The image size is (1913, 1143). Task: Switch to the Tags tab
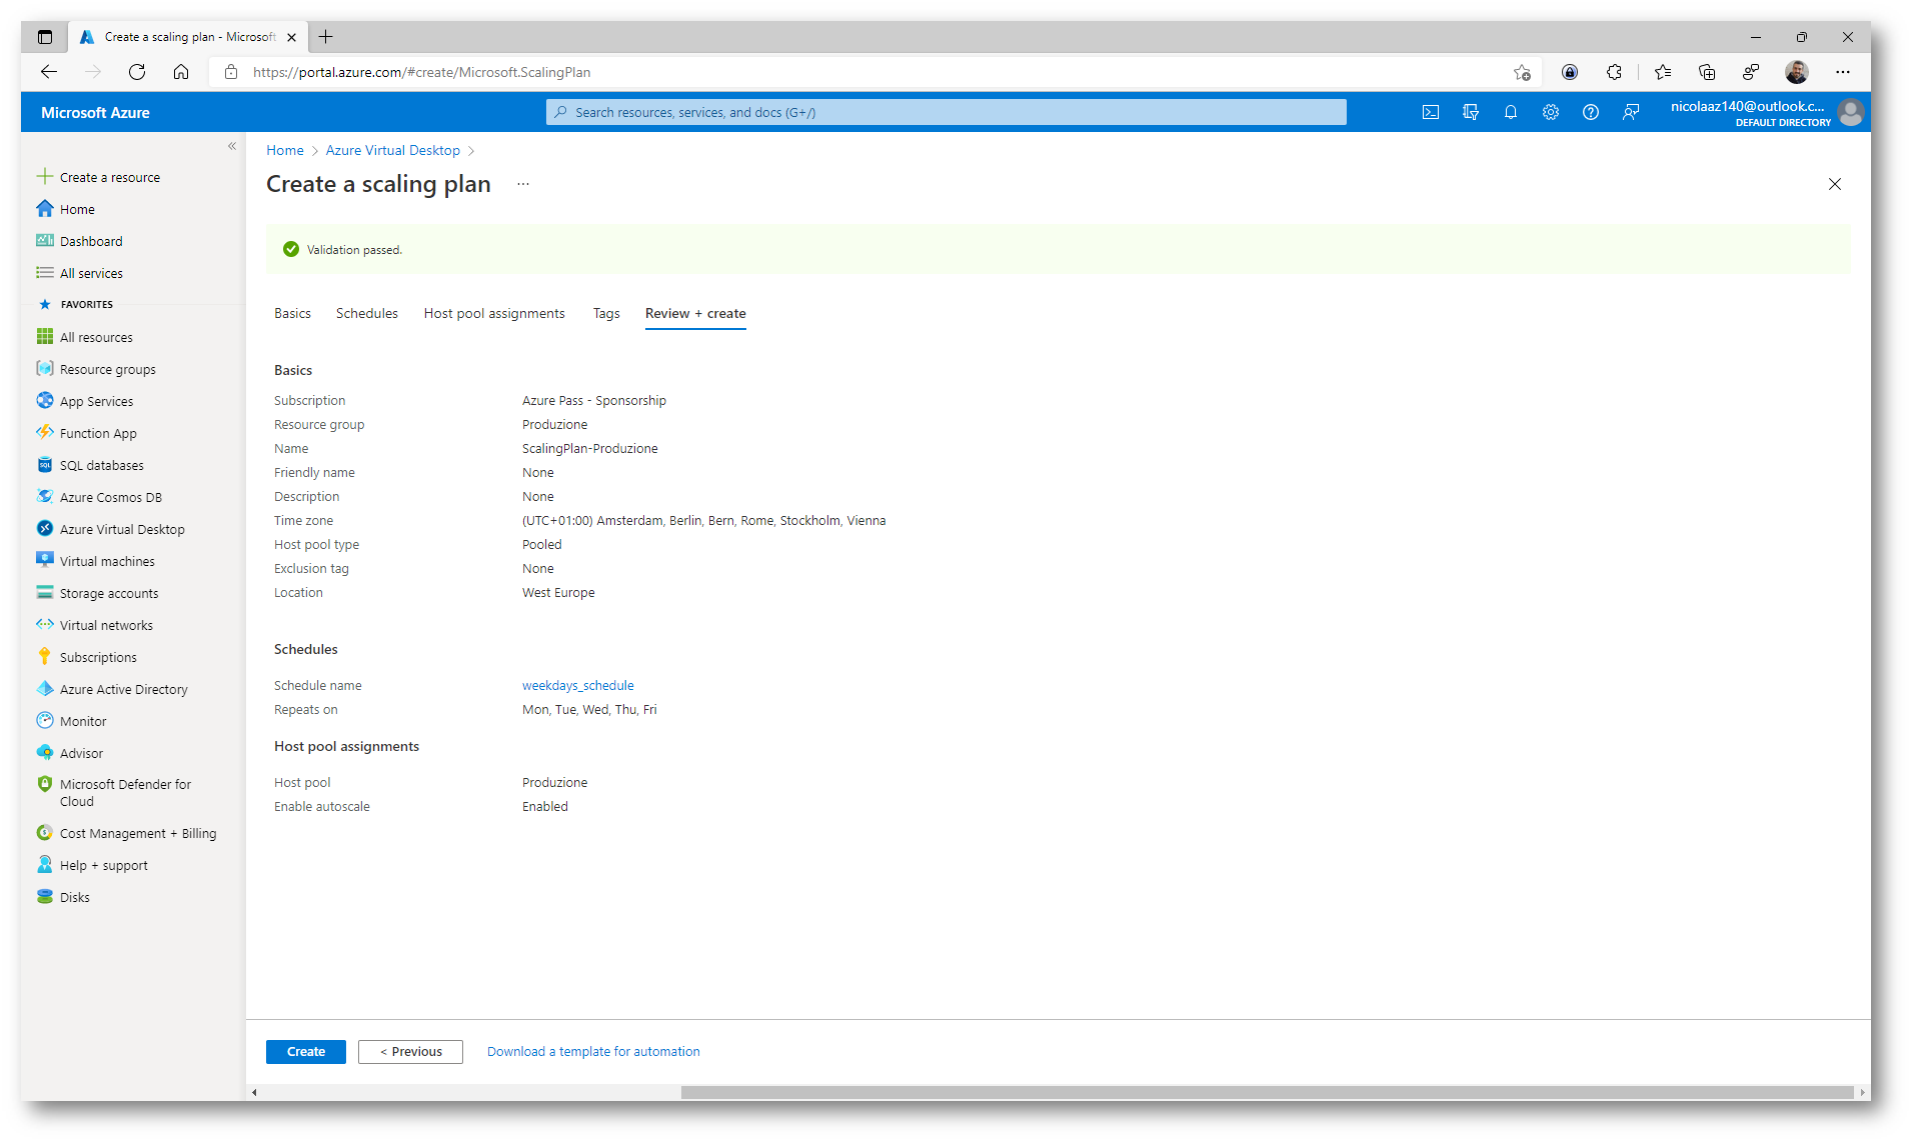pos(606,313)
